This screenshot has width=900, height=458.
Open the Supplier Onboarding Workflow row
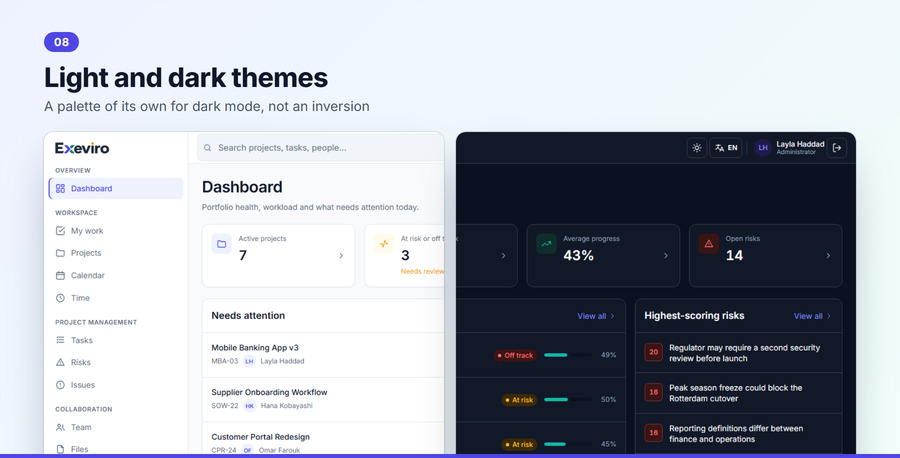[x=323, y=399]
